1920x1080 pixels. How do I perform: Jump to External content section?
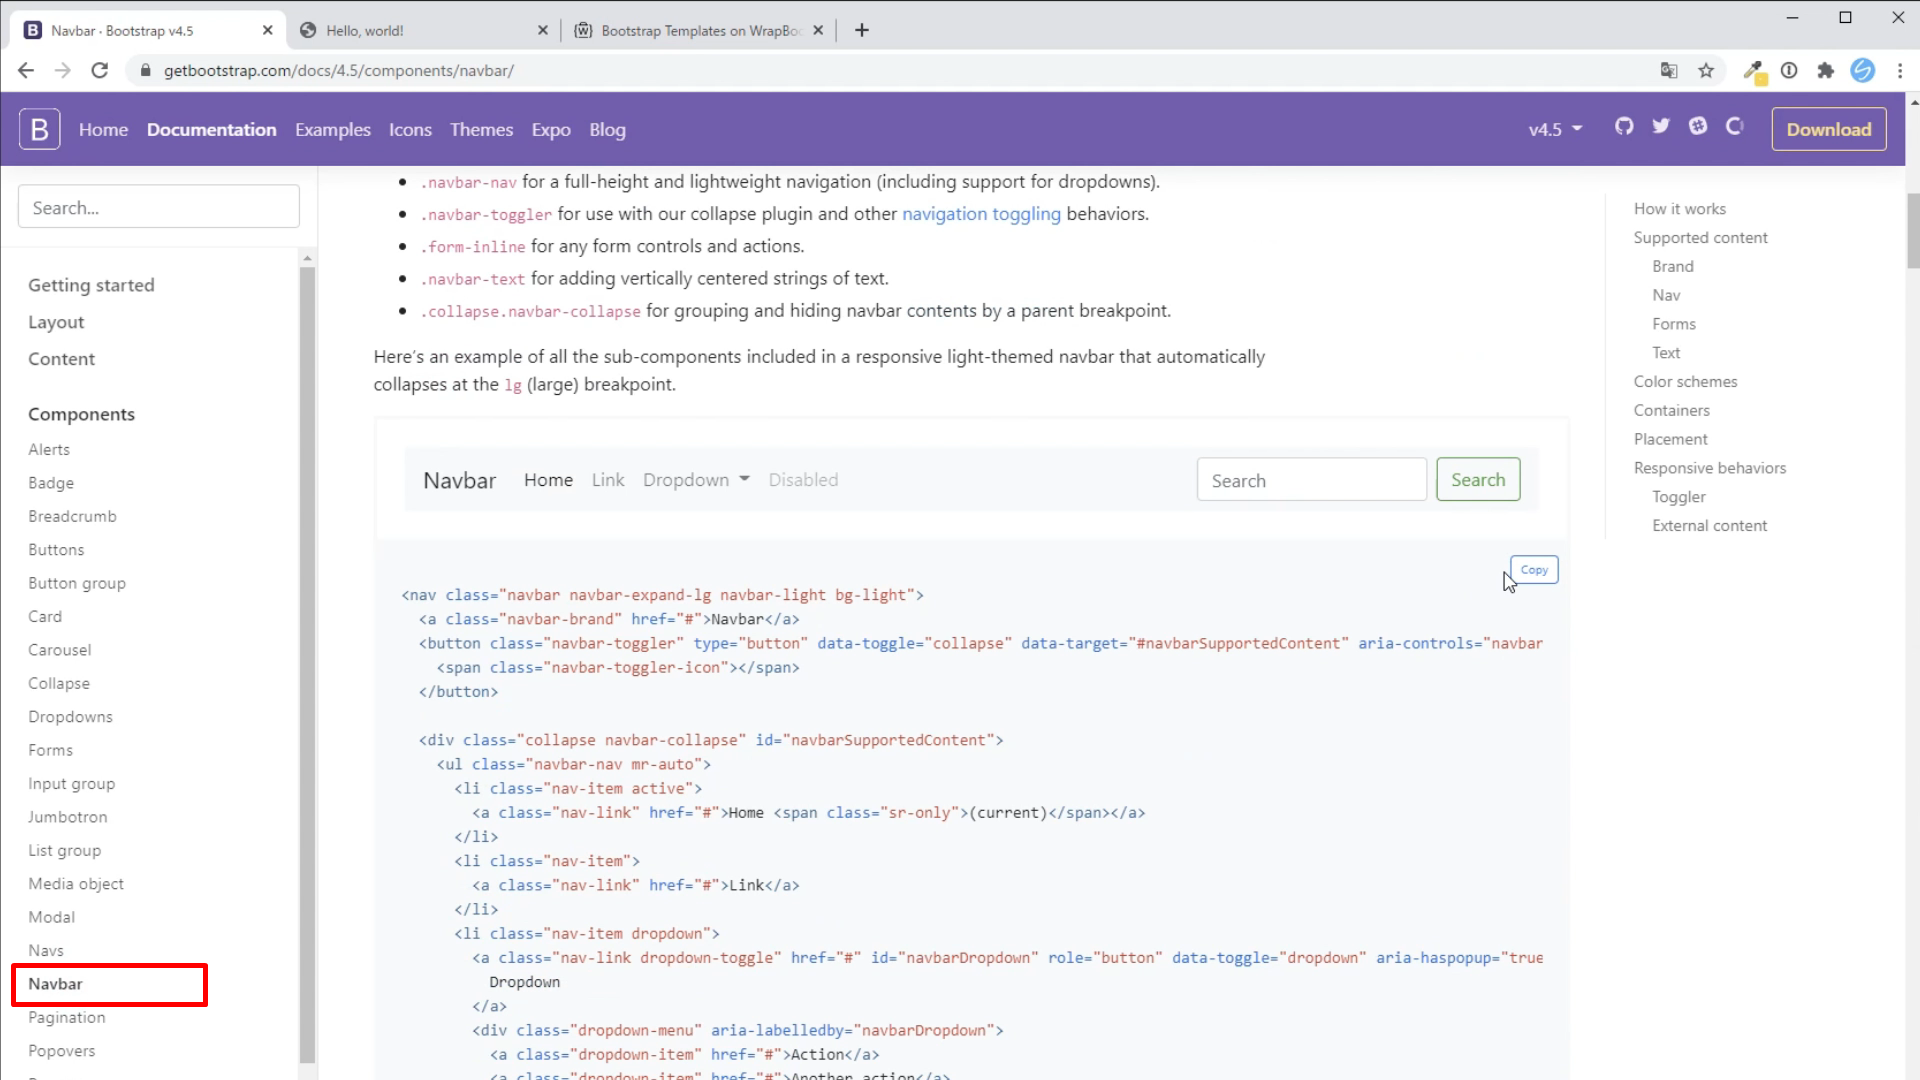(x=1709, y=526)
